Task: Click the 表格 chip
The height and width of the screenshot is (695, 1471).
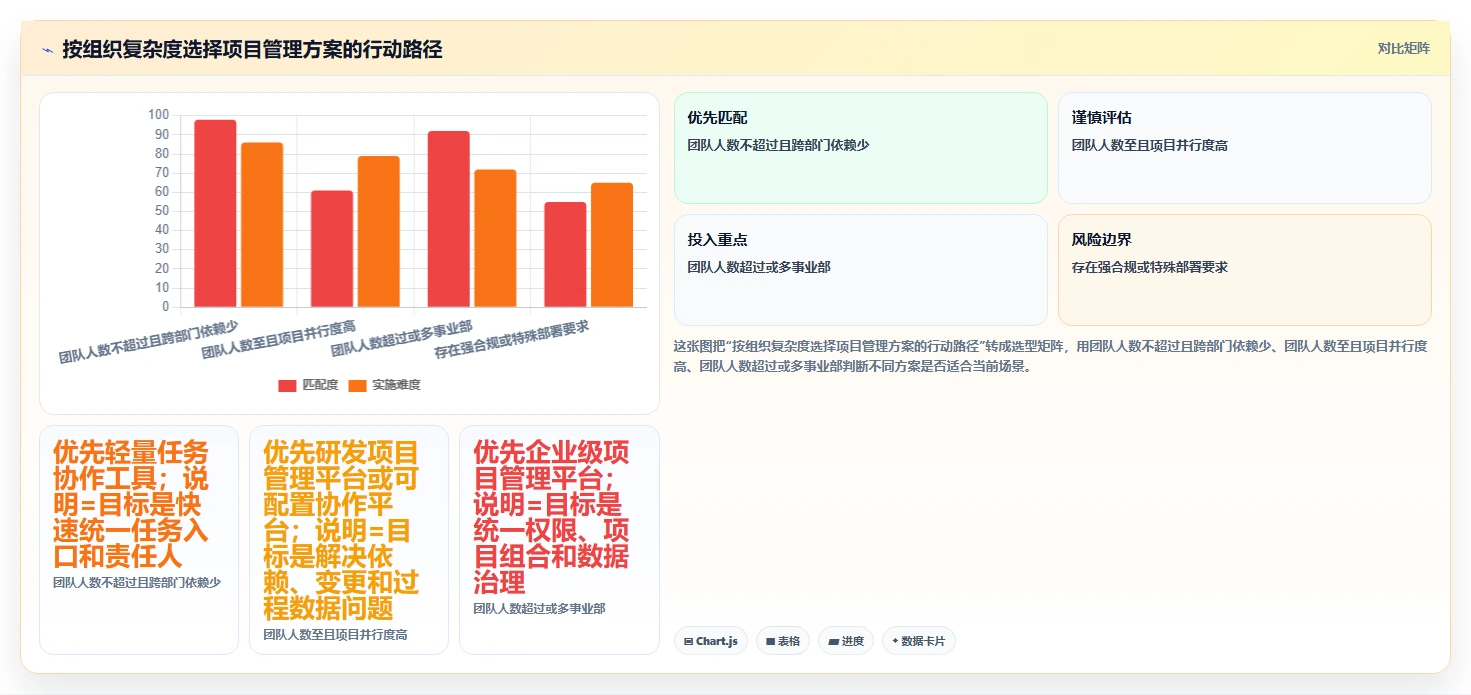Action: [x=783, y=641]
